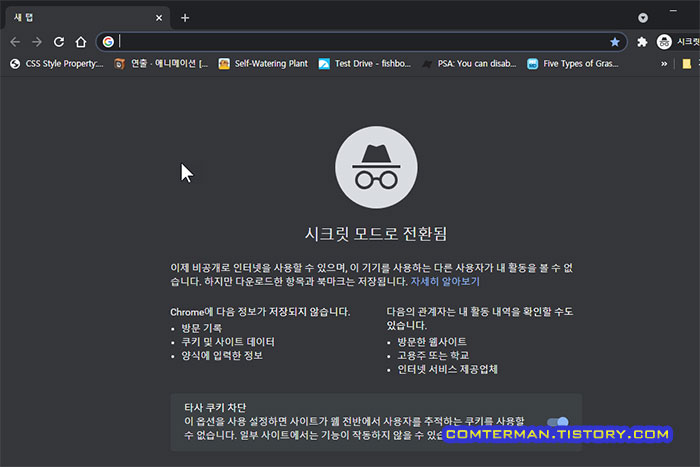The image size is (700, 467).
Task: Close the 새 탭 tab
Action: 159,18
